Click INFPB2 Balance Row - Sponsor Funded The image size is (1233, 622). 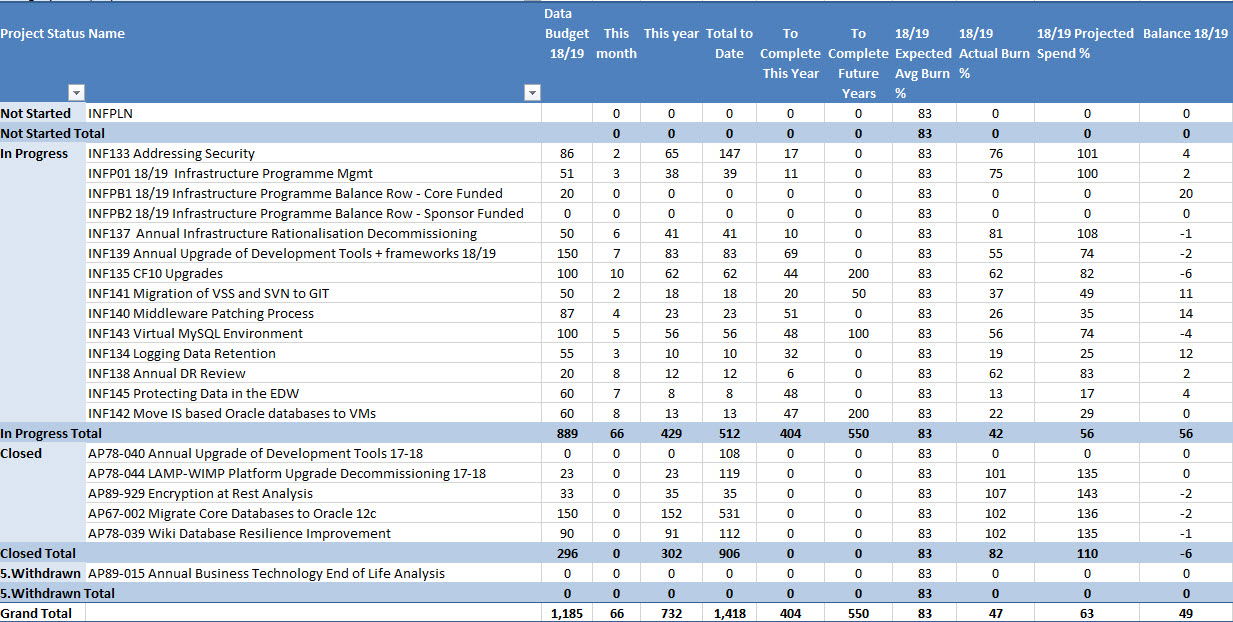click(x=306, y=213)
